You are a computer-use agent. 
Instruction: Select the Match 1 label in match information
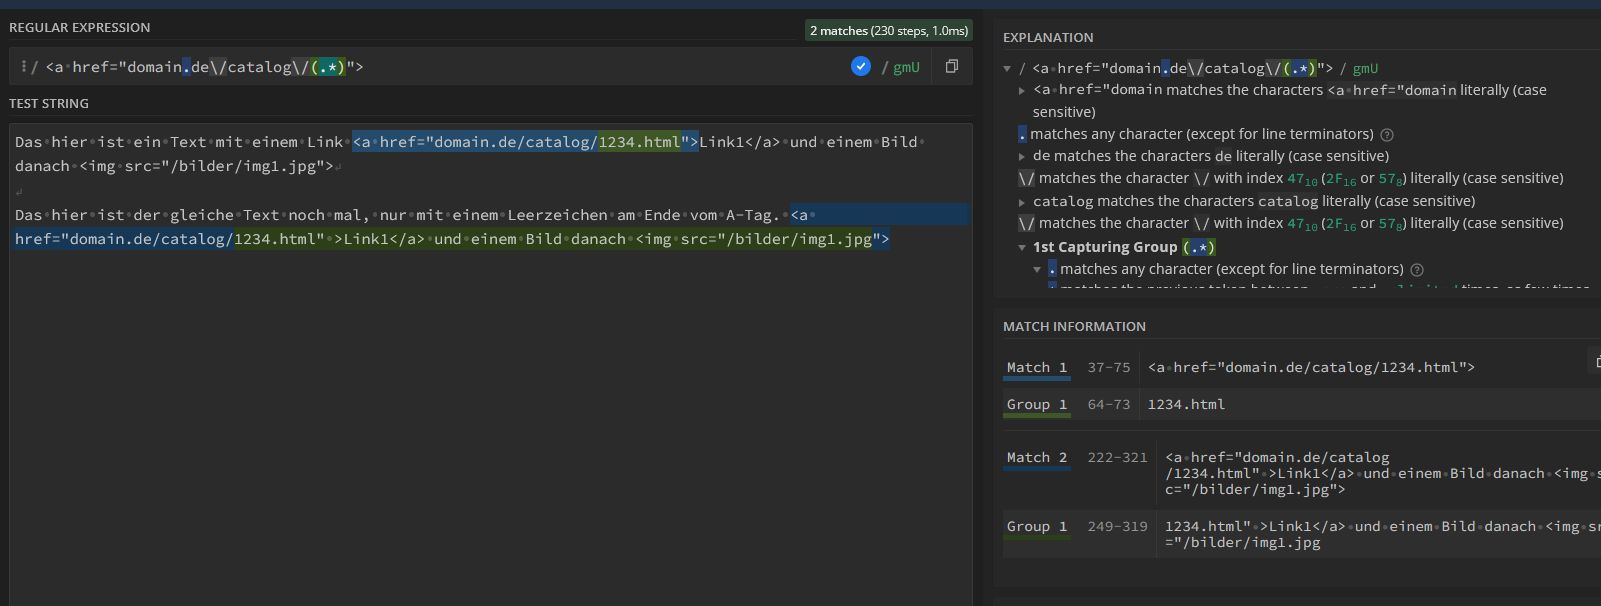click(1036, 368)
